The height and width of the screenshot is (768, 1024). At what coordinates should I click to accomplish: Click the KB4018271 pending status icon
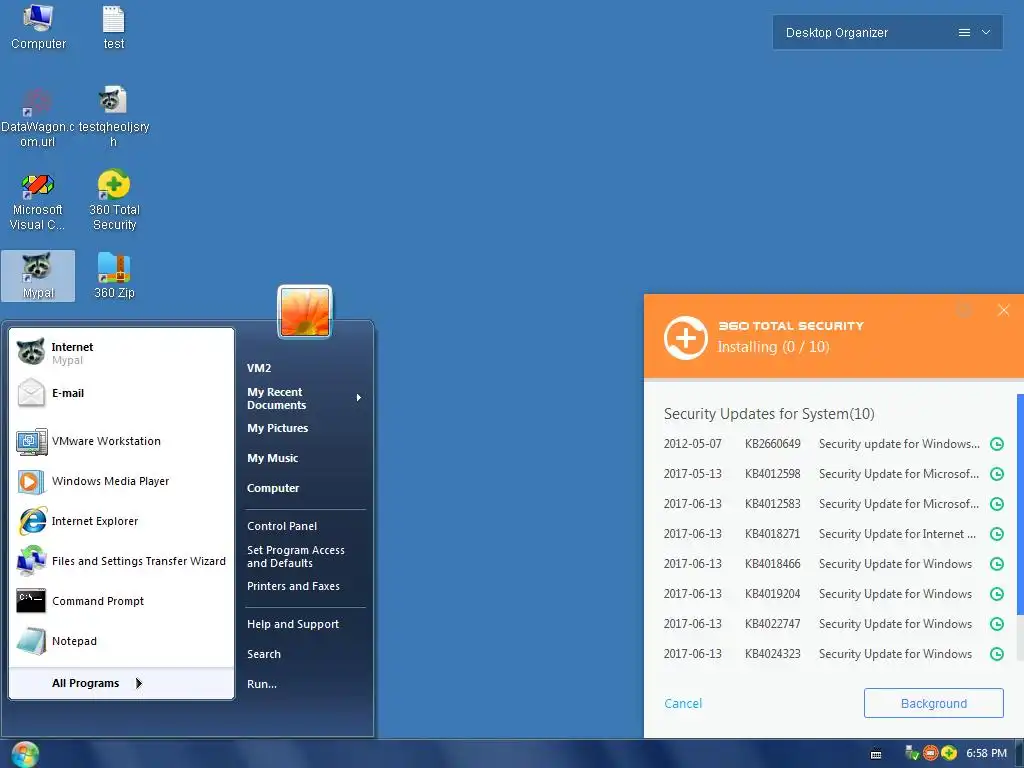[x=997, y=534]
